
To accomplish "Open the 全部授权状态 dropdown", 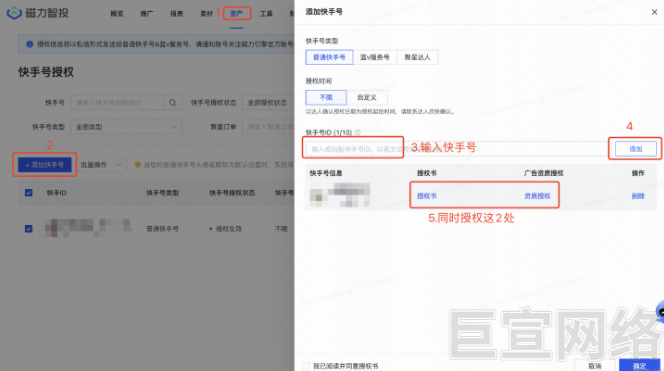I will (268, 102).
